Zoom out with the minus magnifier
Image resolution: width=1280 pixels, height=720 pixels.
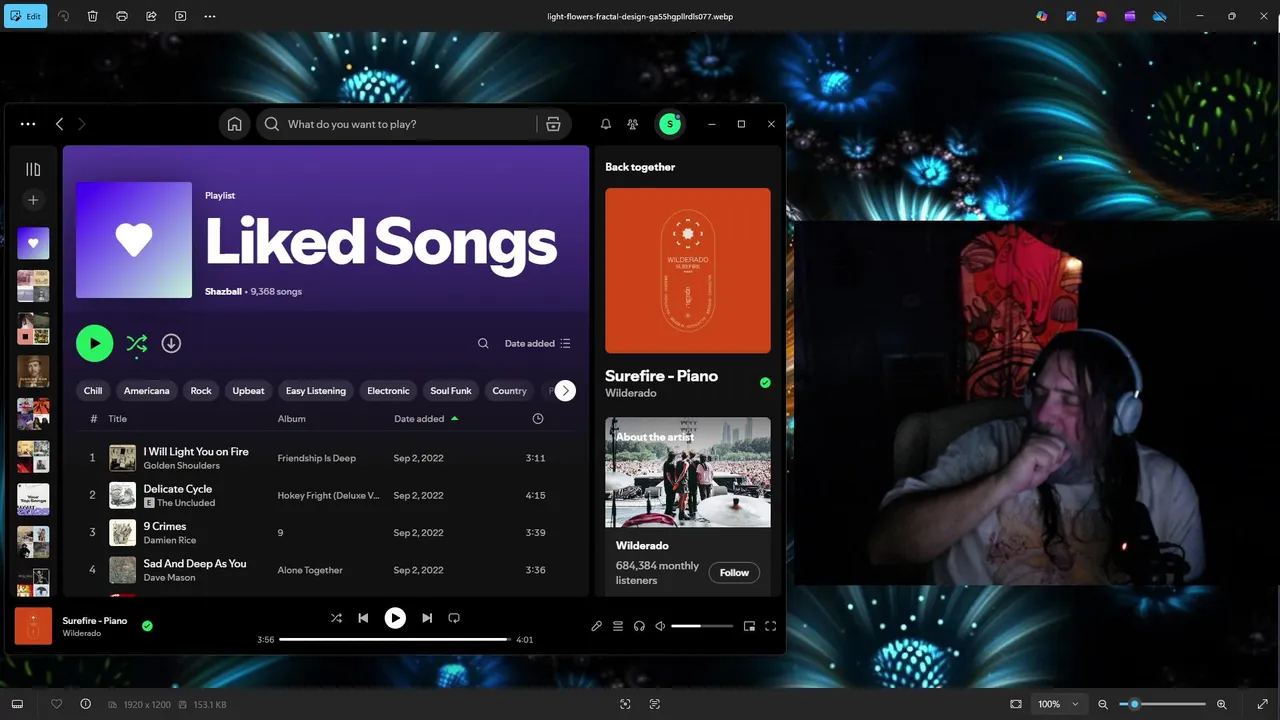[1103, 704]
